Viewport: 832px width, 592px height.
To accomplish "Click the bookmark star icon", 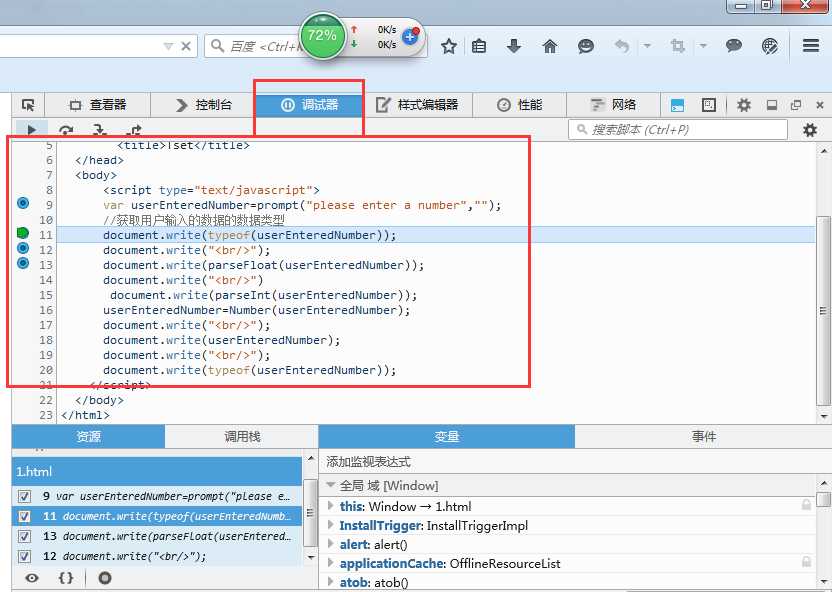I will (449, 46).
